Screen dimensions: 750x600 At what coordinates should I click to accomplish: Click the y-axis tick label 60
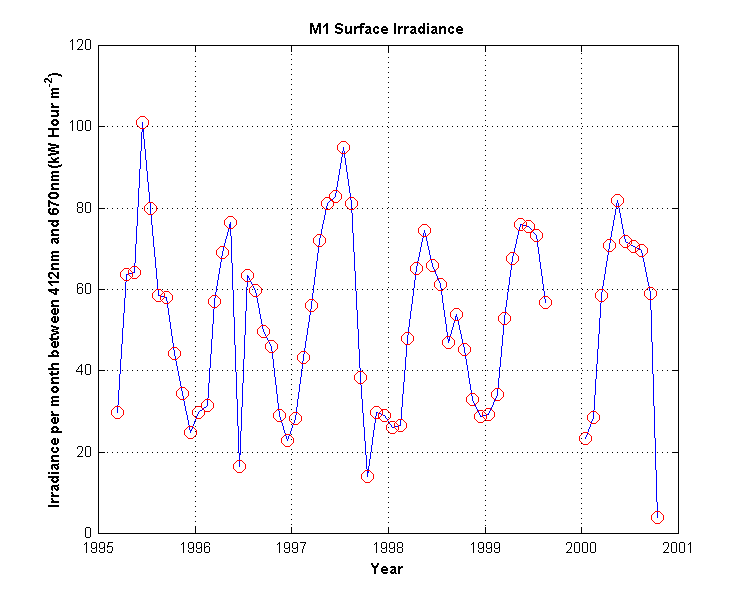[84, 289]
